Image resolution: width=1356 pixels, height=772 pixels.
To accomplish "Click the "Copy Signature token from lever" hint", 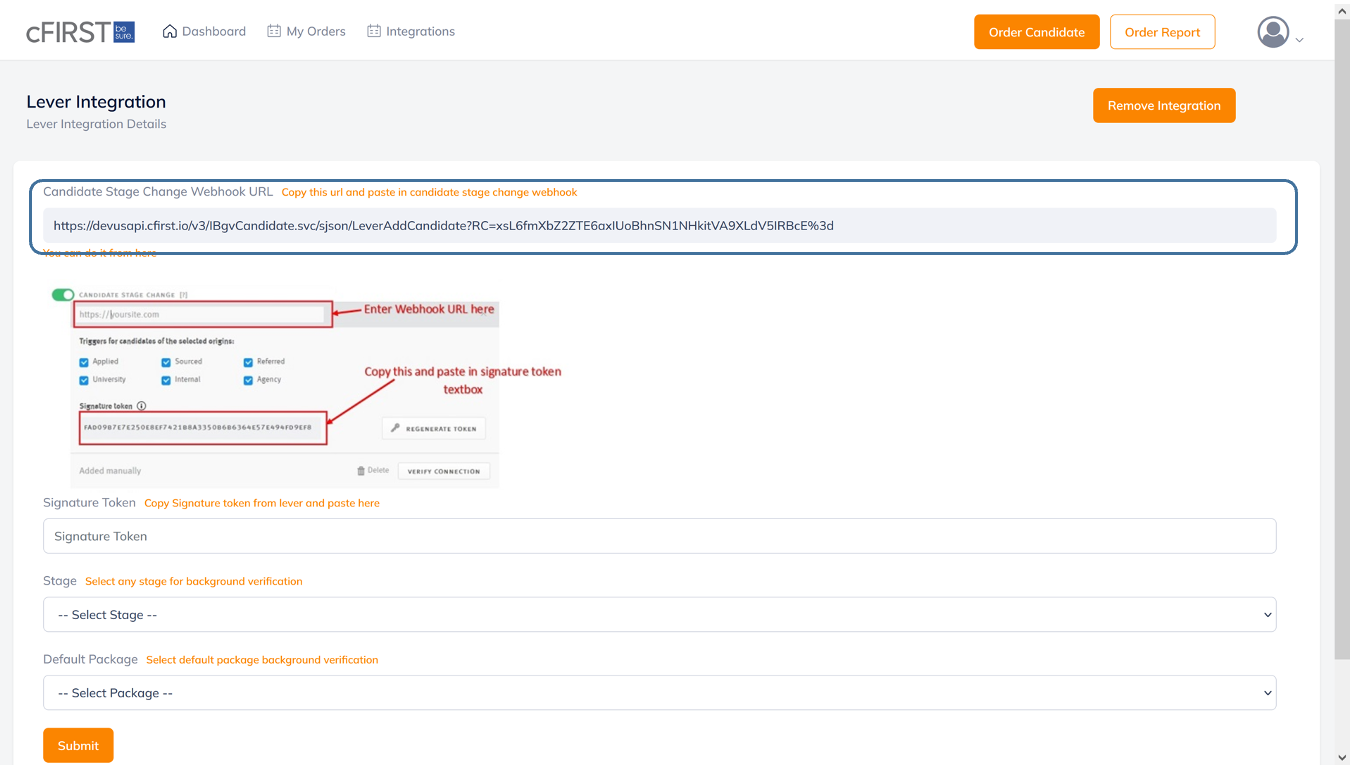I will 262,503.
